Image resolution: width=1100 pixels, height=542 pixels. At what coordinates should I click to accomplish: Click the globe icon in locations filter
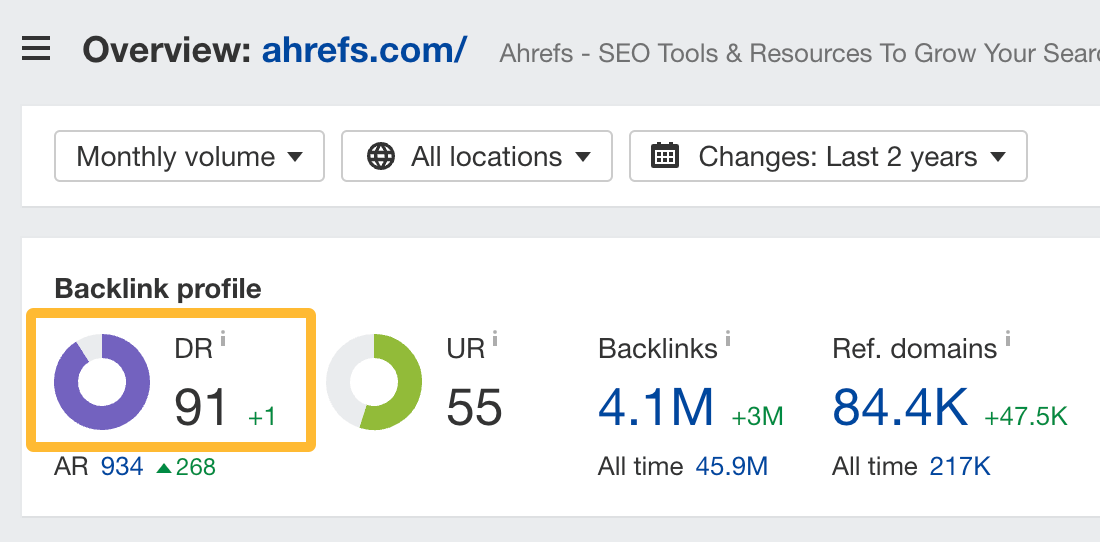380,156
